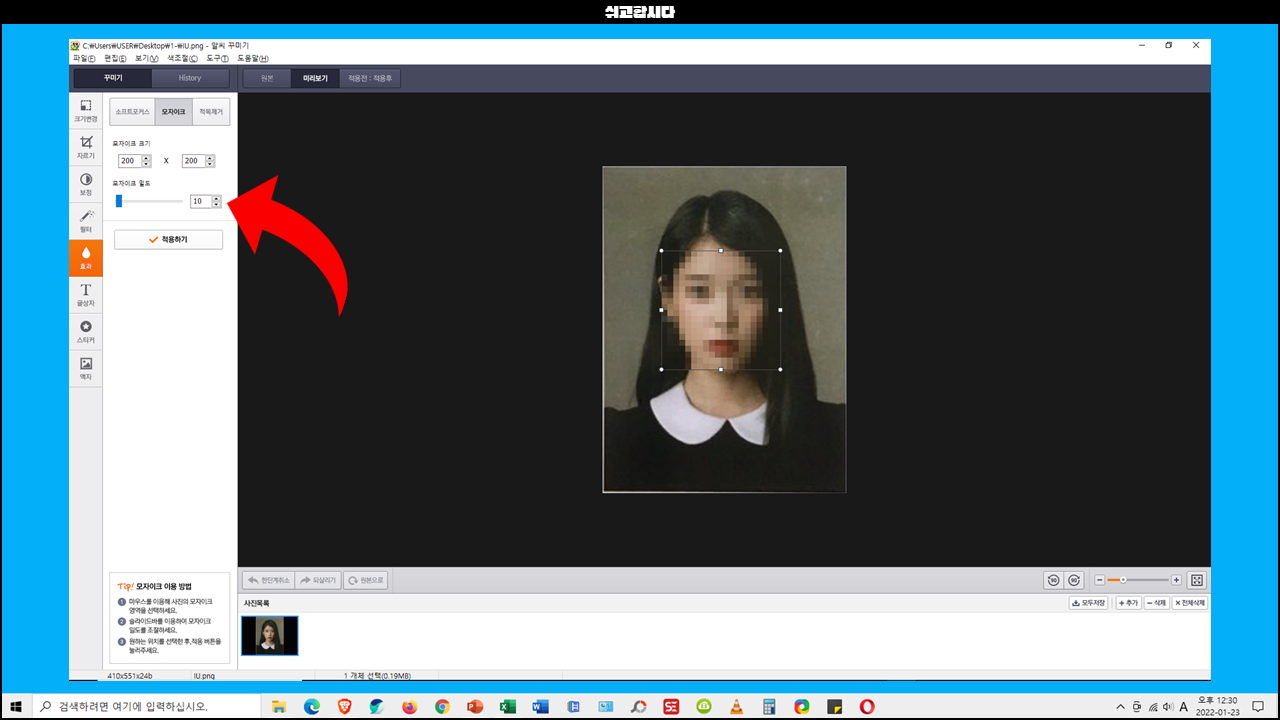
Task: Open Google Chrome from taskbar
Action: tap(442, 706)
